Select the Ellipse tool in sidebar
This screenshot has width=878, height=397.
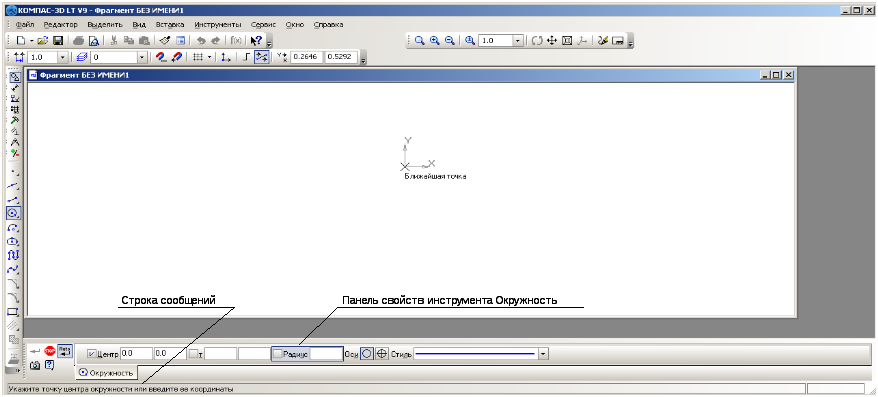pos(14,241)
